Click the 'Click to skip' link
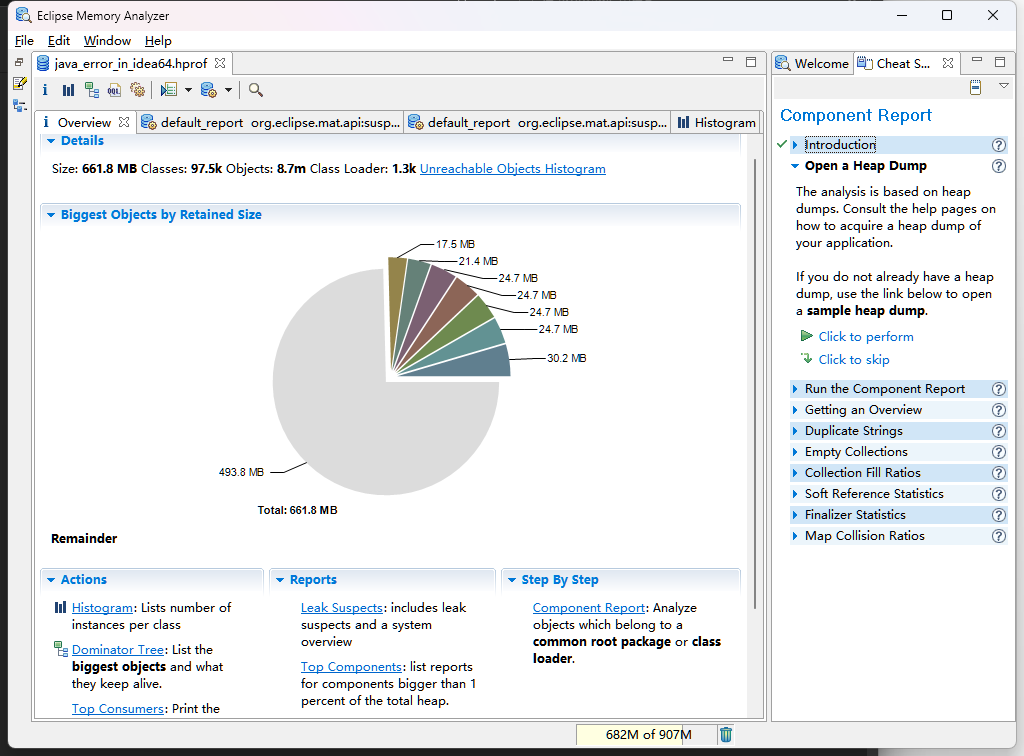 (854, 360)
